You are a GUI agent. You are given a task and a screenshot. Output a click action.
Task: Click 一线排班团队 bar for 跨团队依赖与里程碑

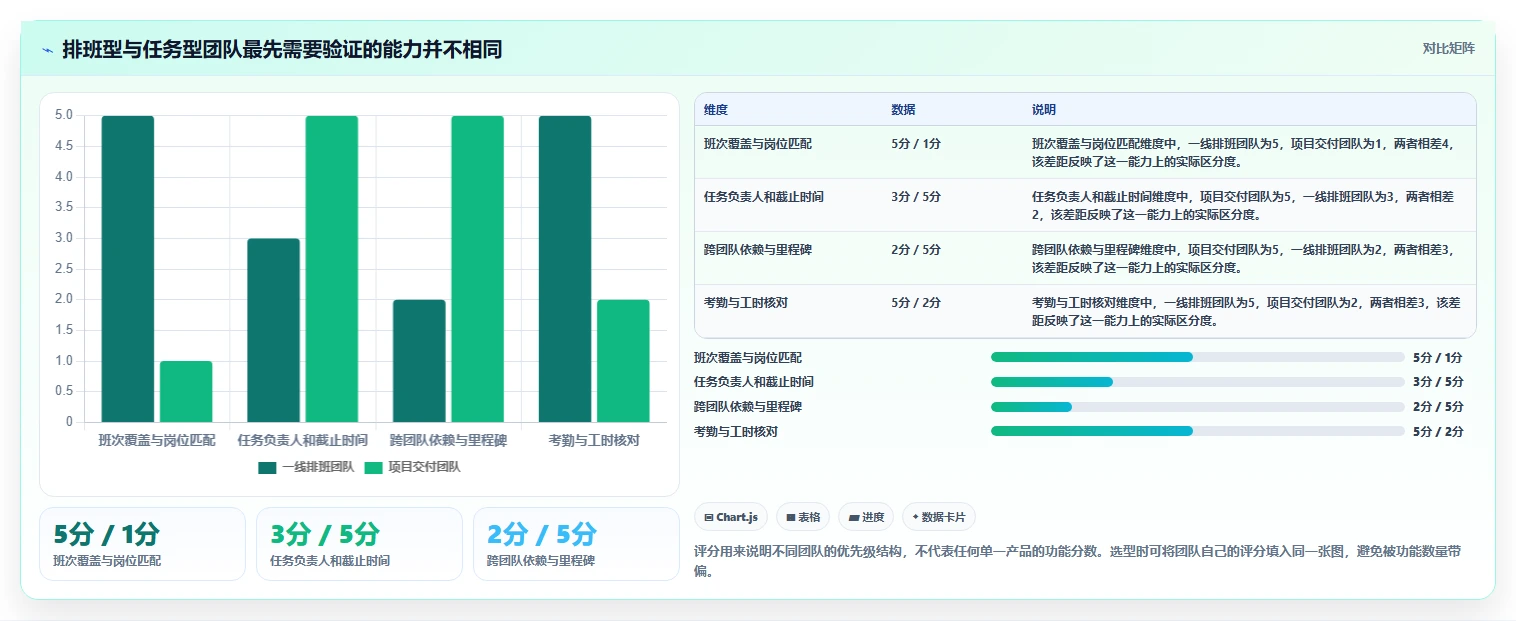pos(419,361)
